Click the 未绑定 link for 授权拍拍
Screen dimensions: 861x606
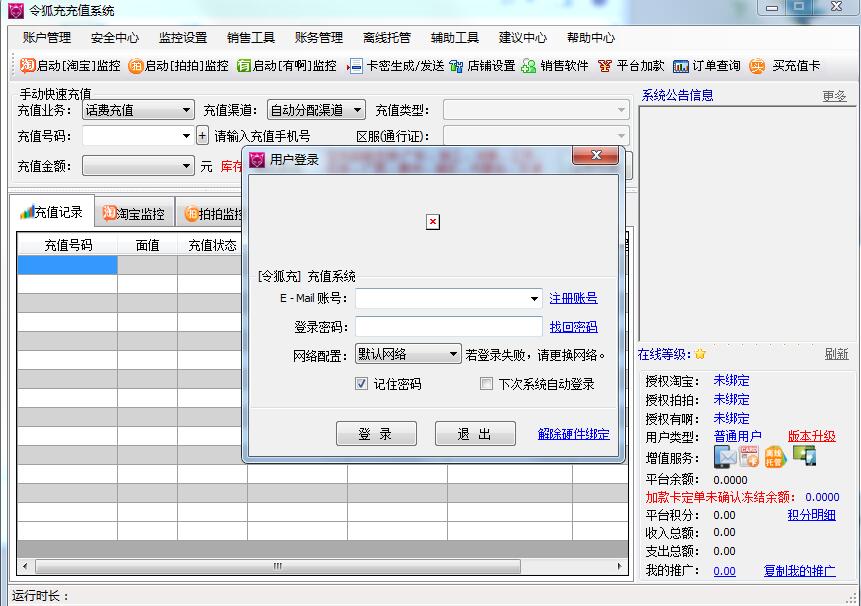click(x=731, y=399)
